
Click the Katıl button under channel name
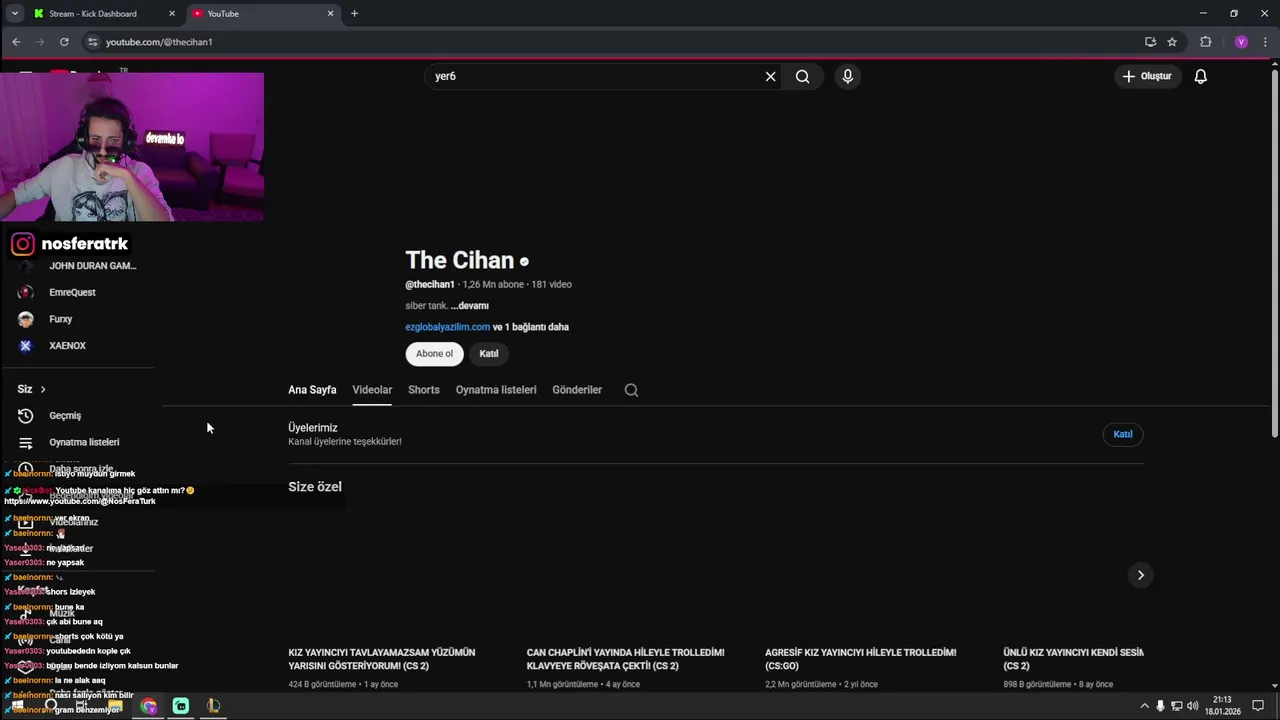click(488, 353)
